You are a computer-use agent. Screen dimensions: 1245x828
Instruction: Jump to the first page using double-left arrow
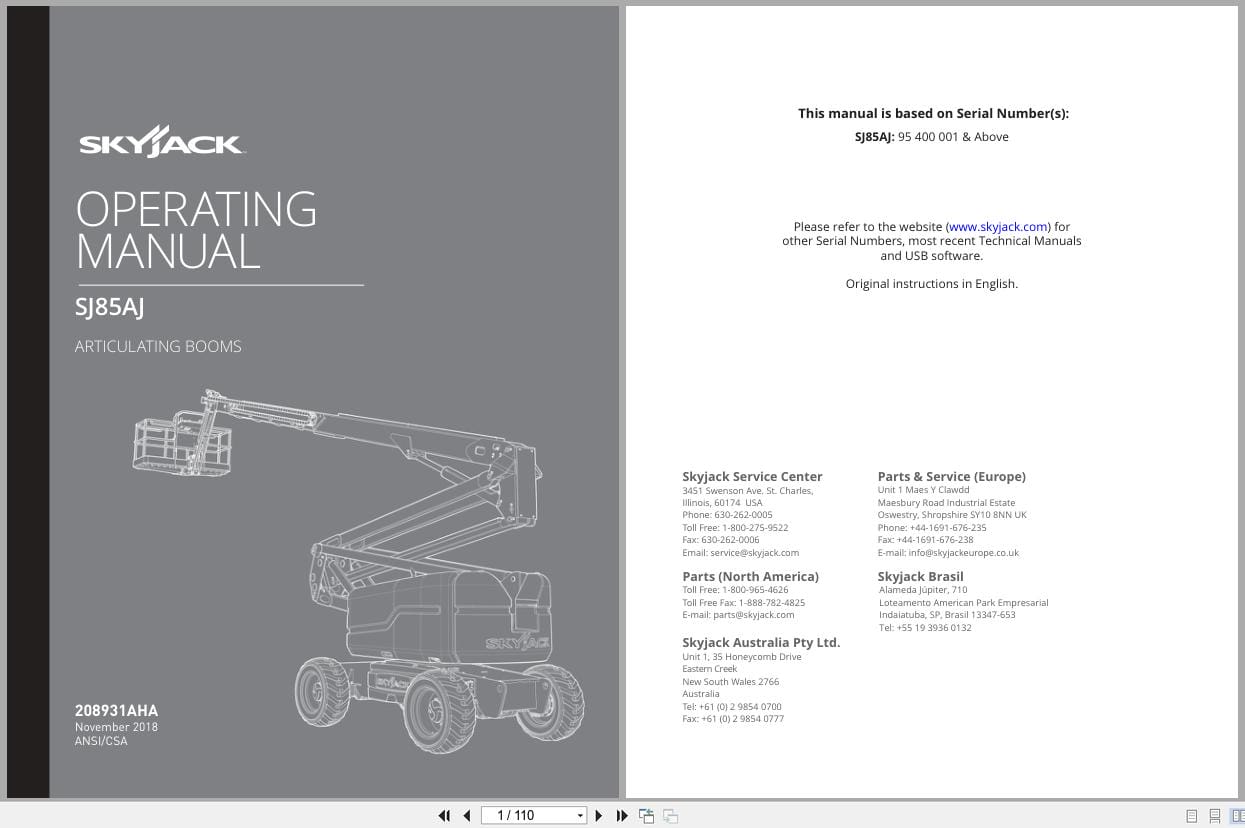pos(444,815)
